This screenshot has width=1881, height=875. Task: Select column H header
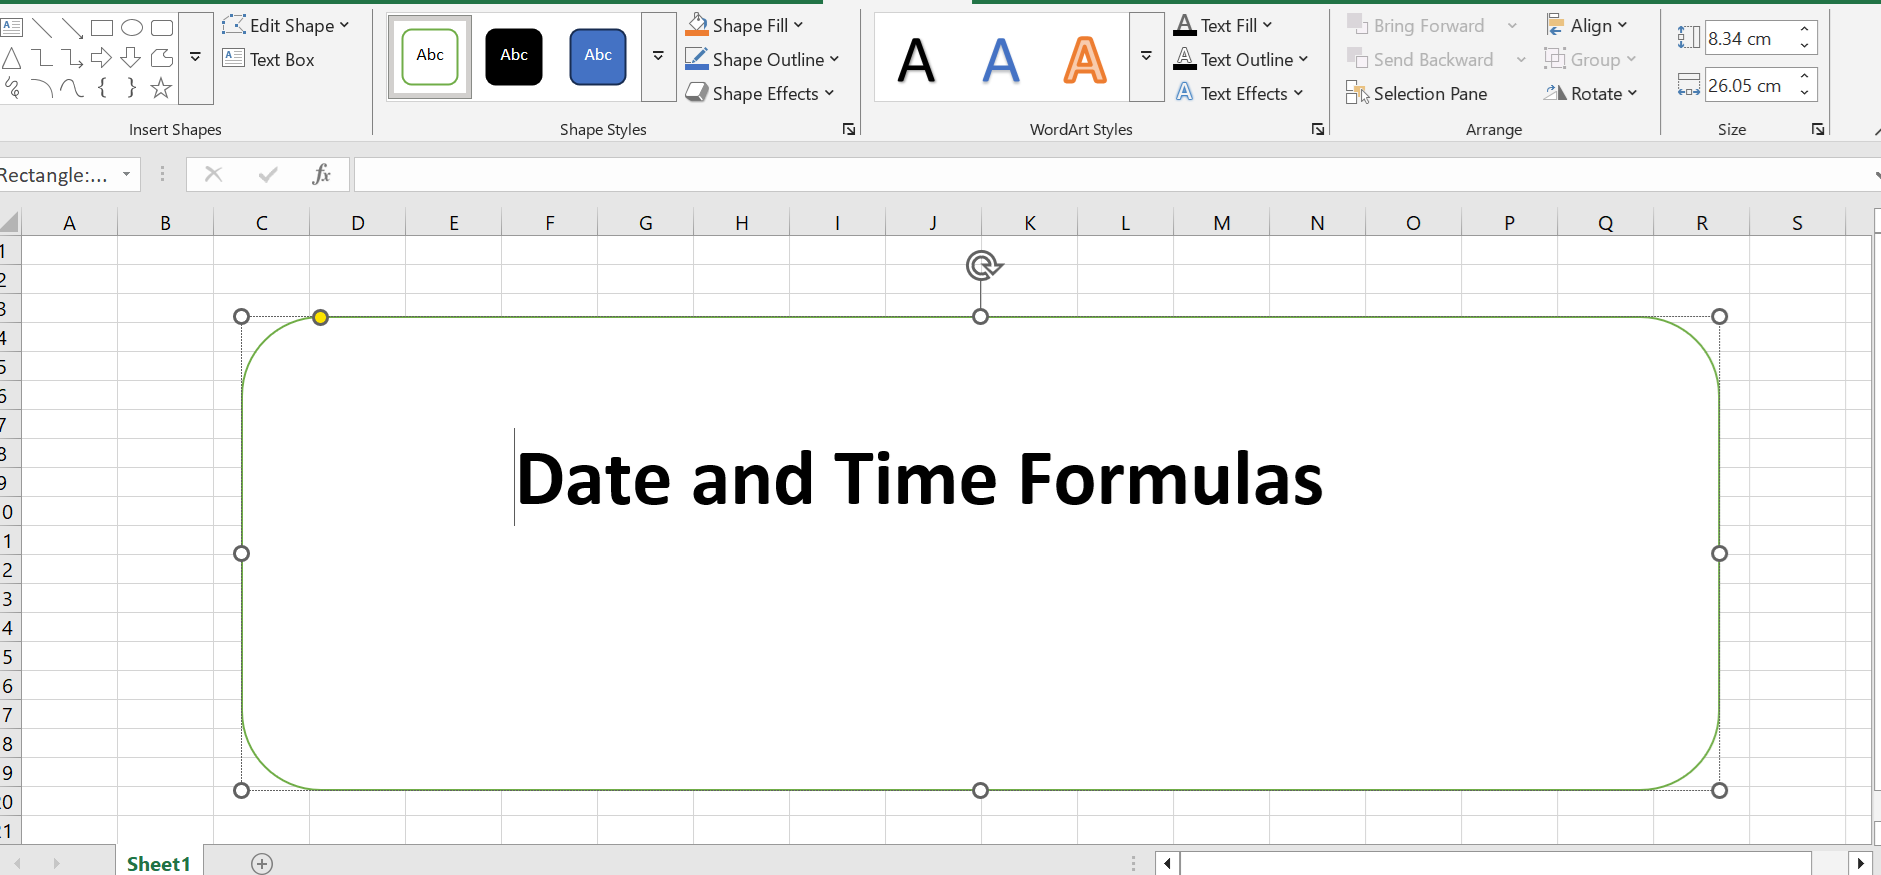[741, 223]
